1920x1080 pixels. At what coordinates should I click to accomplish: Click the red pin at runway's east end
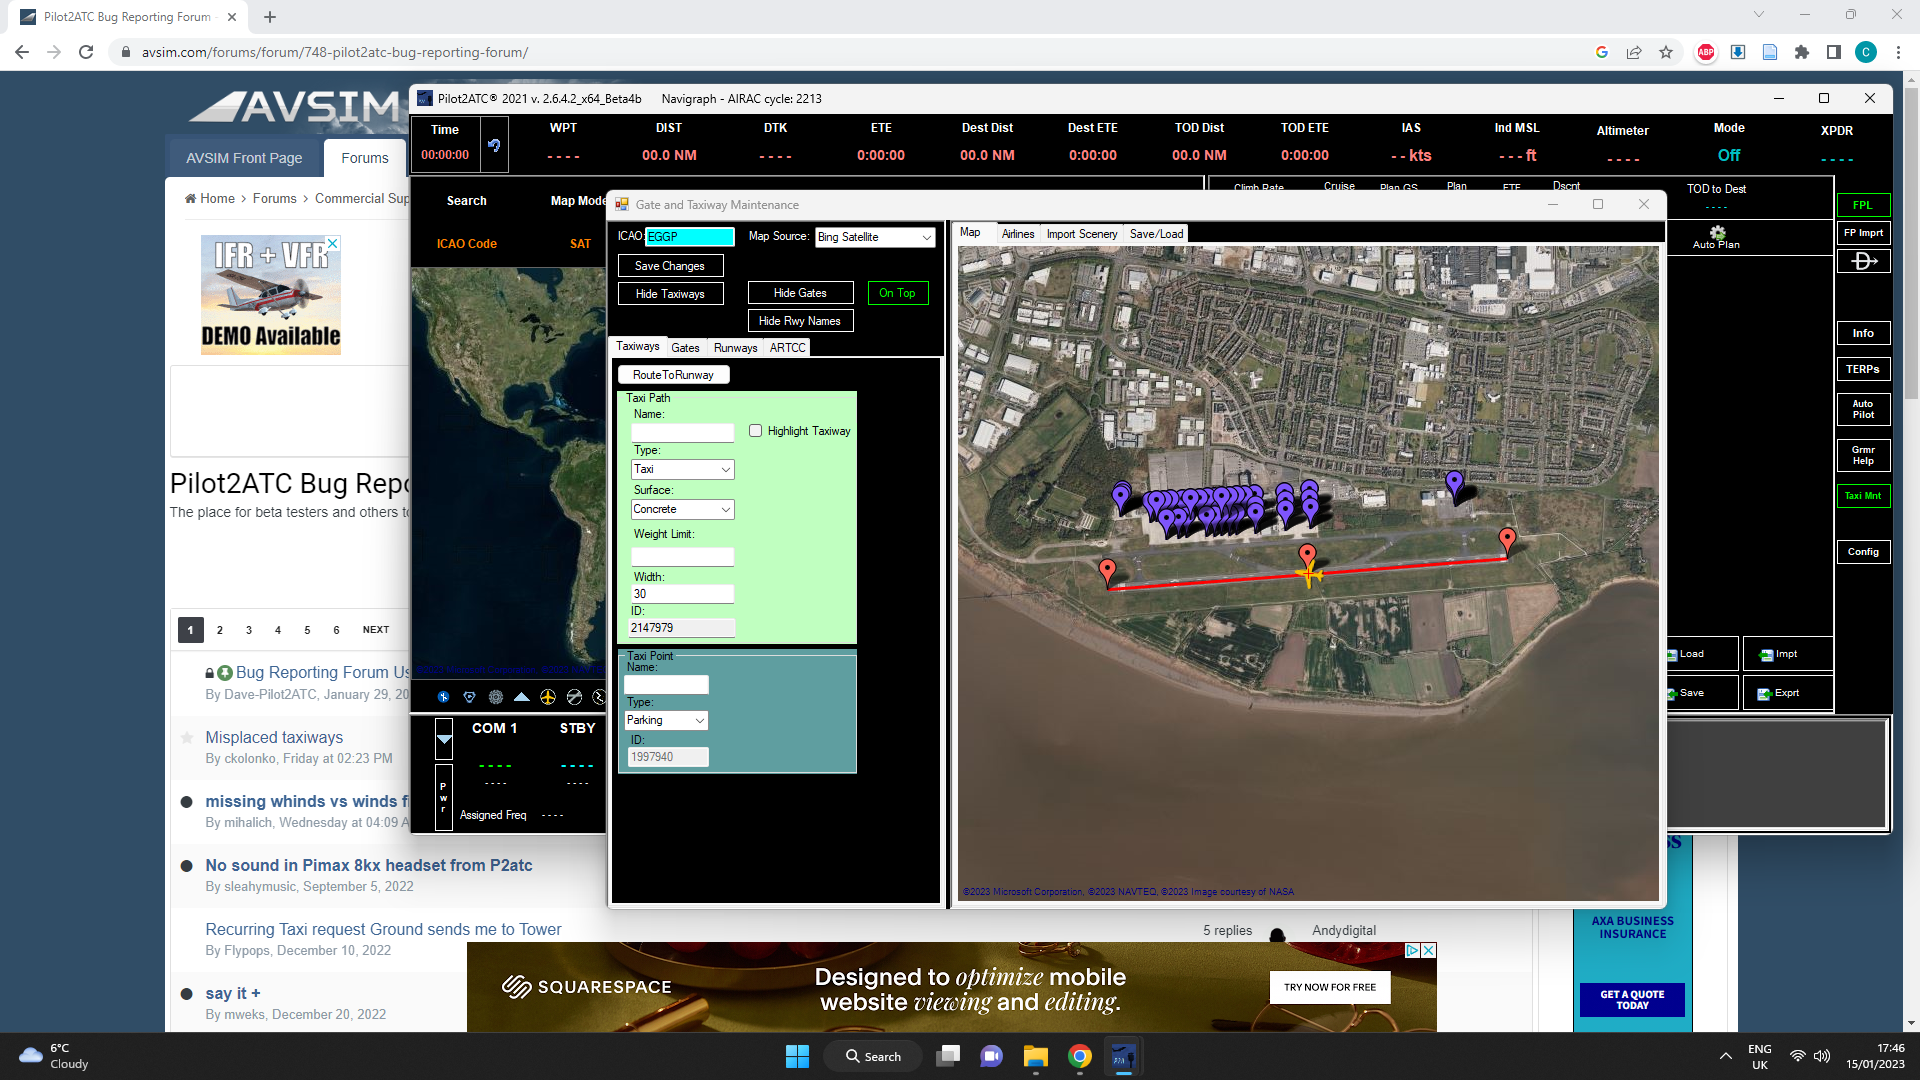click(x=1507, y=541)
